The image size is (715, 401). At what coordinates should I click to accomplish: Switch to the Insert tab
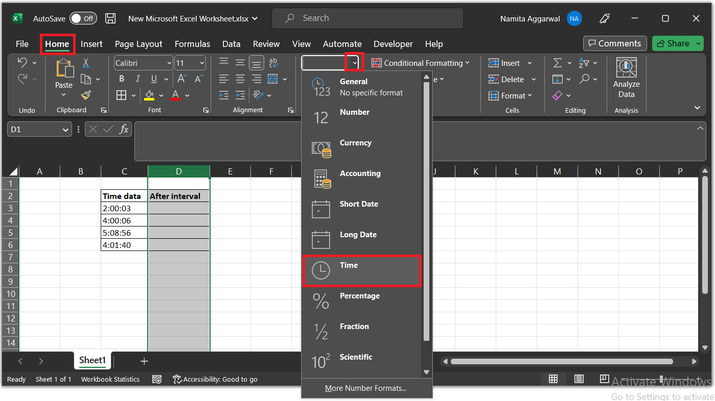click(91, 44)
